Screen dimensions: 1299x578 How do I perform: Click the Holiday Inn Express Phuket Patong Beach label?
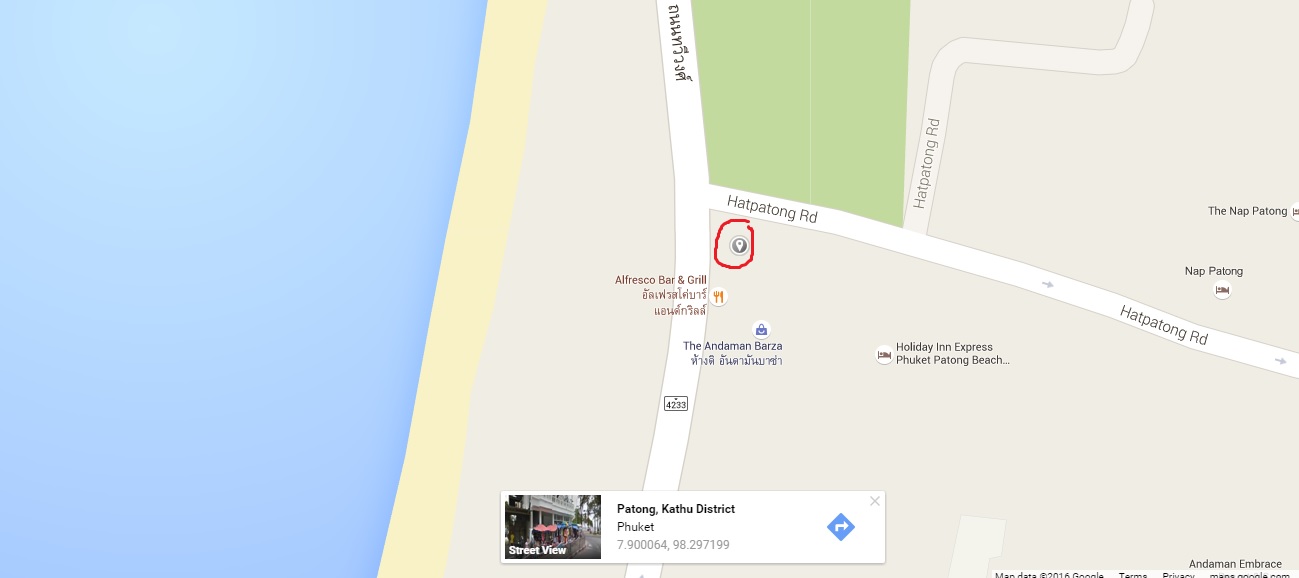click(953, 354)
